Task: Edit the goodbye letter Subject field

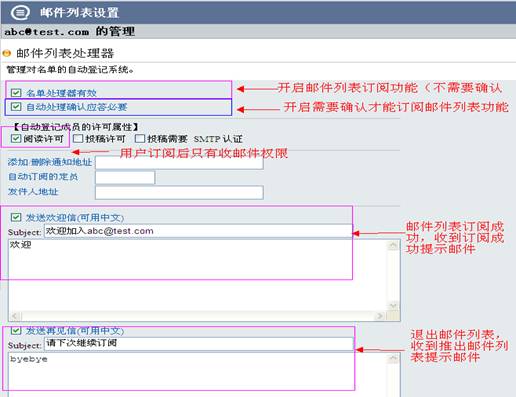Action: tap(199, 344)
